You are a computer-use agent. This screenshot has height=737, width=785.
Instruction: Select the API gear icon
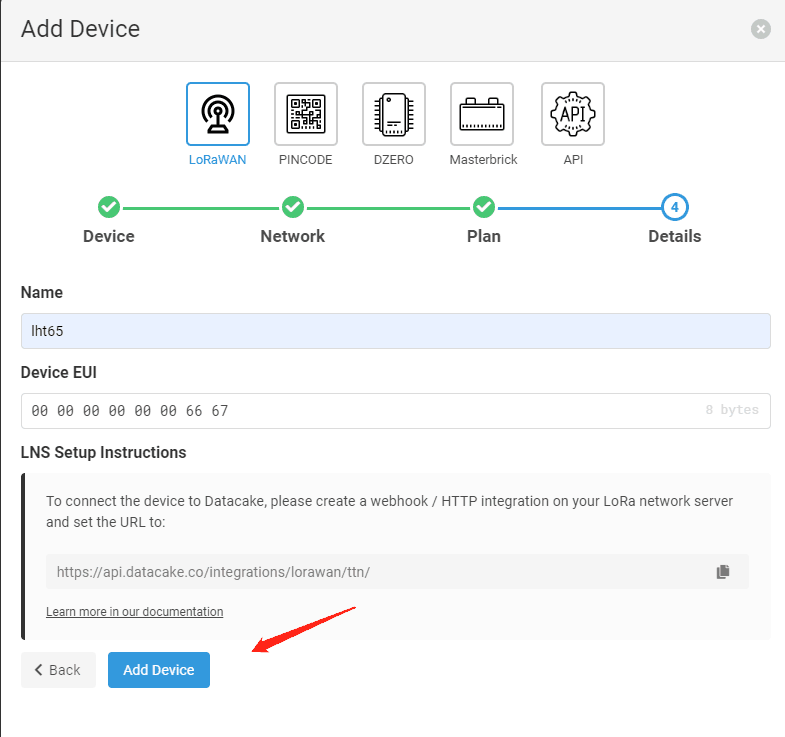[x=573, y=114]
